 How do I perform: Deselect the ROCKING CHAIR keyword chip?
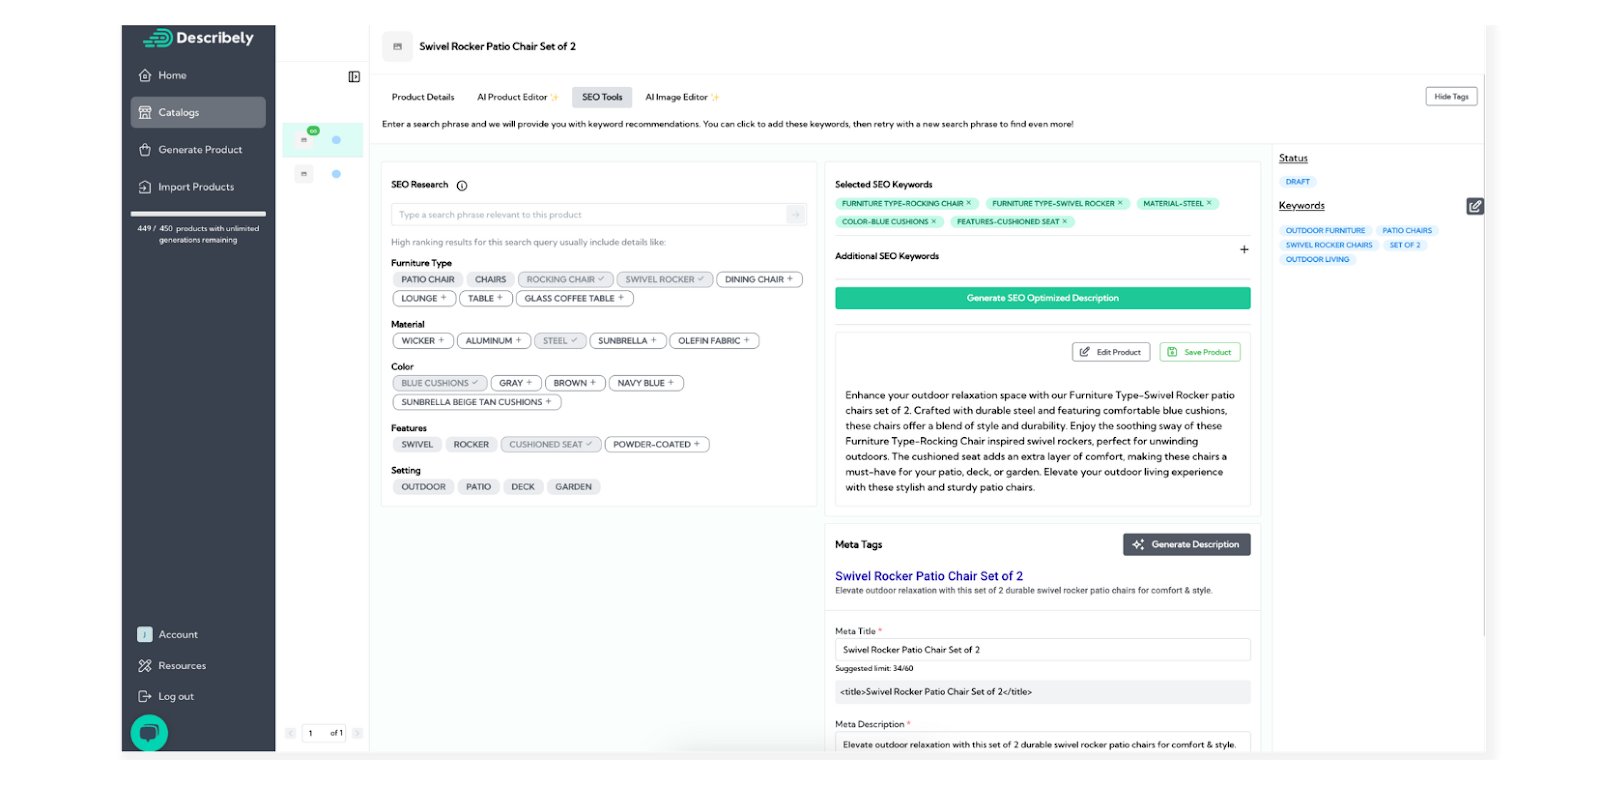(x=566, y=280)
